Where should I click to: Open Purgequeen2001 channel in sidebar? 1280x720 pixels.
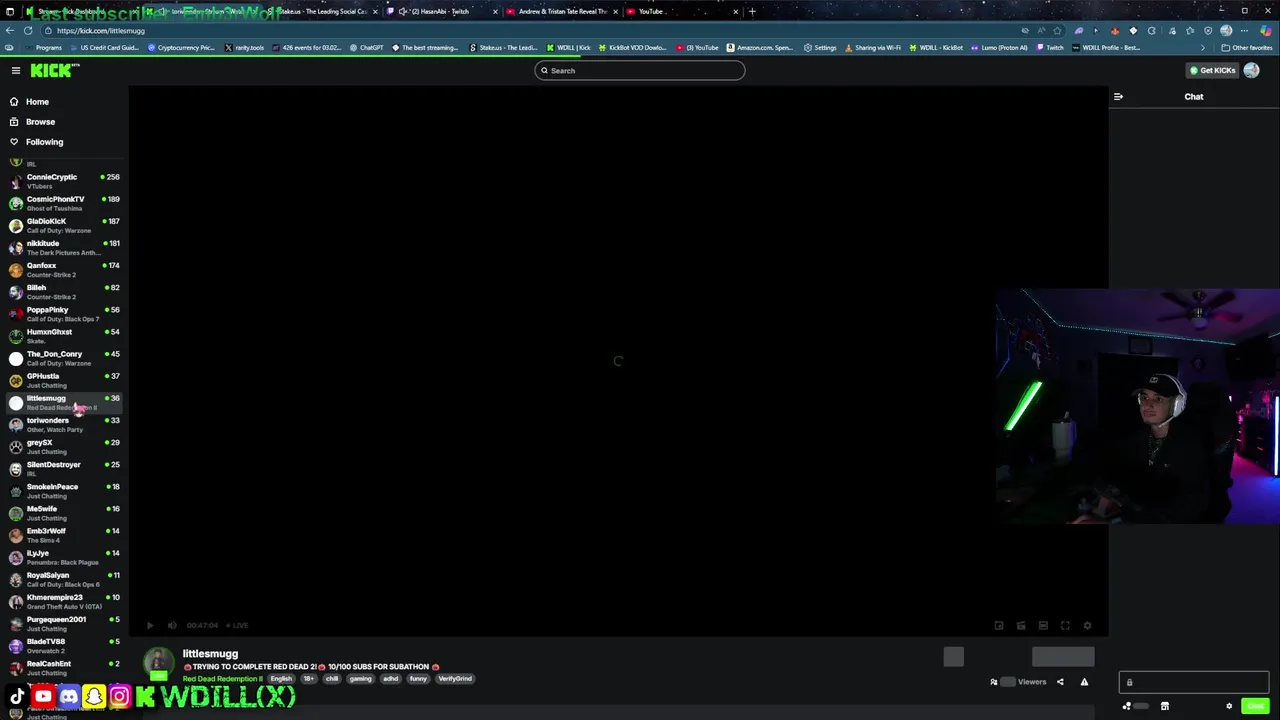(64, 623)
